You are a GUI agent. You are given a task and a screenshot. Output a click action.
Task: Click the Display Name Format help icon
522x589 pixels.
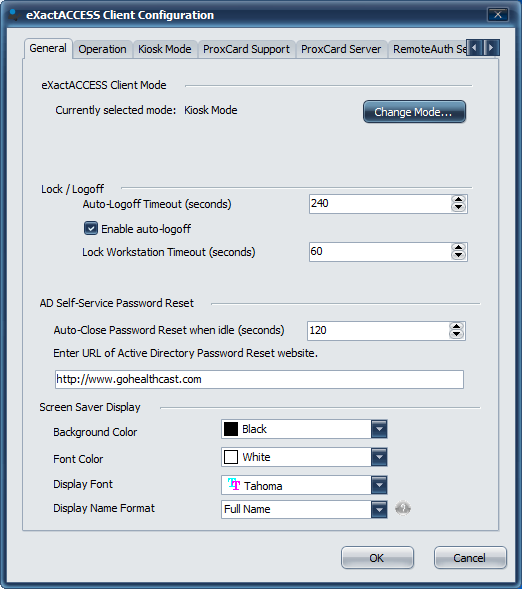403,509
